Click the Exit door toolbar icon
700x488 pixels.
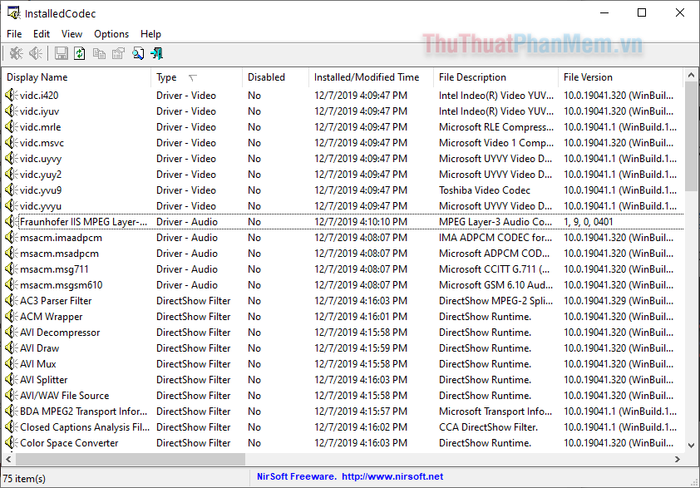click(x=157, y=54)
